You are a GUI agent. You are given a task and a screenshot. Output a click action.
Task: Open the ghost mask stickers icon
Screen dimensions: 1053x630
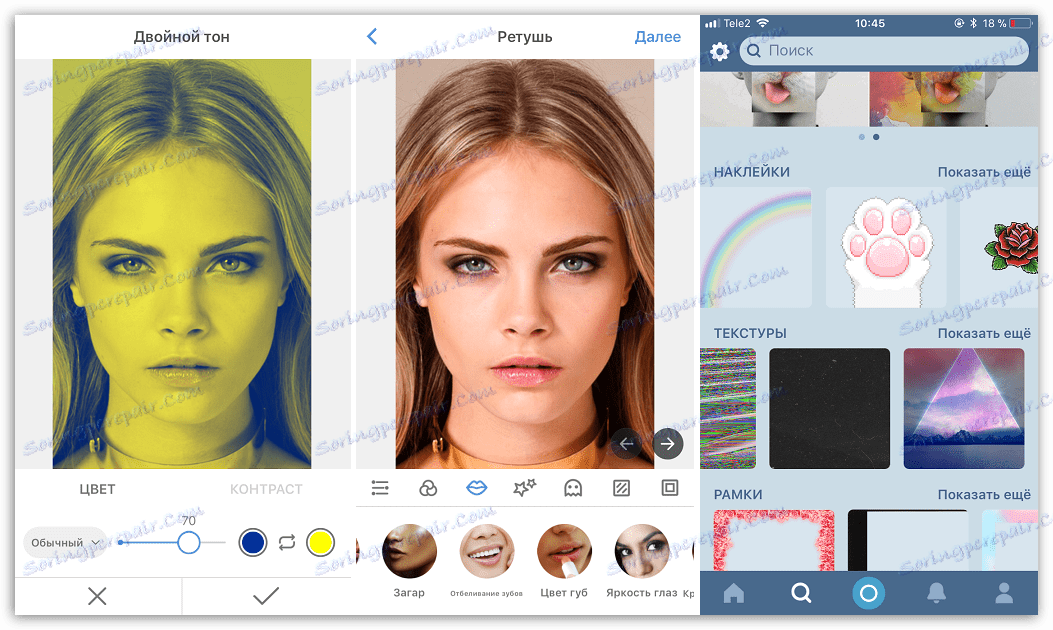point(573,488)
